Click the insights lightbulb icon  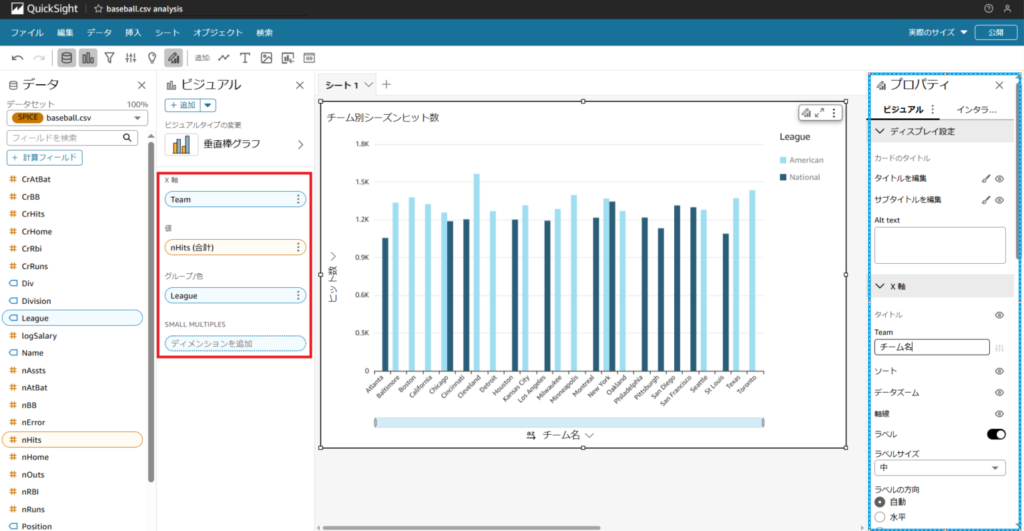click(152, 58)
